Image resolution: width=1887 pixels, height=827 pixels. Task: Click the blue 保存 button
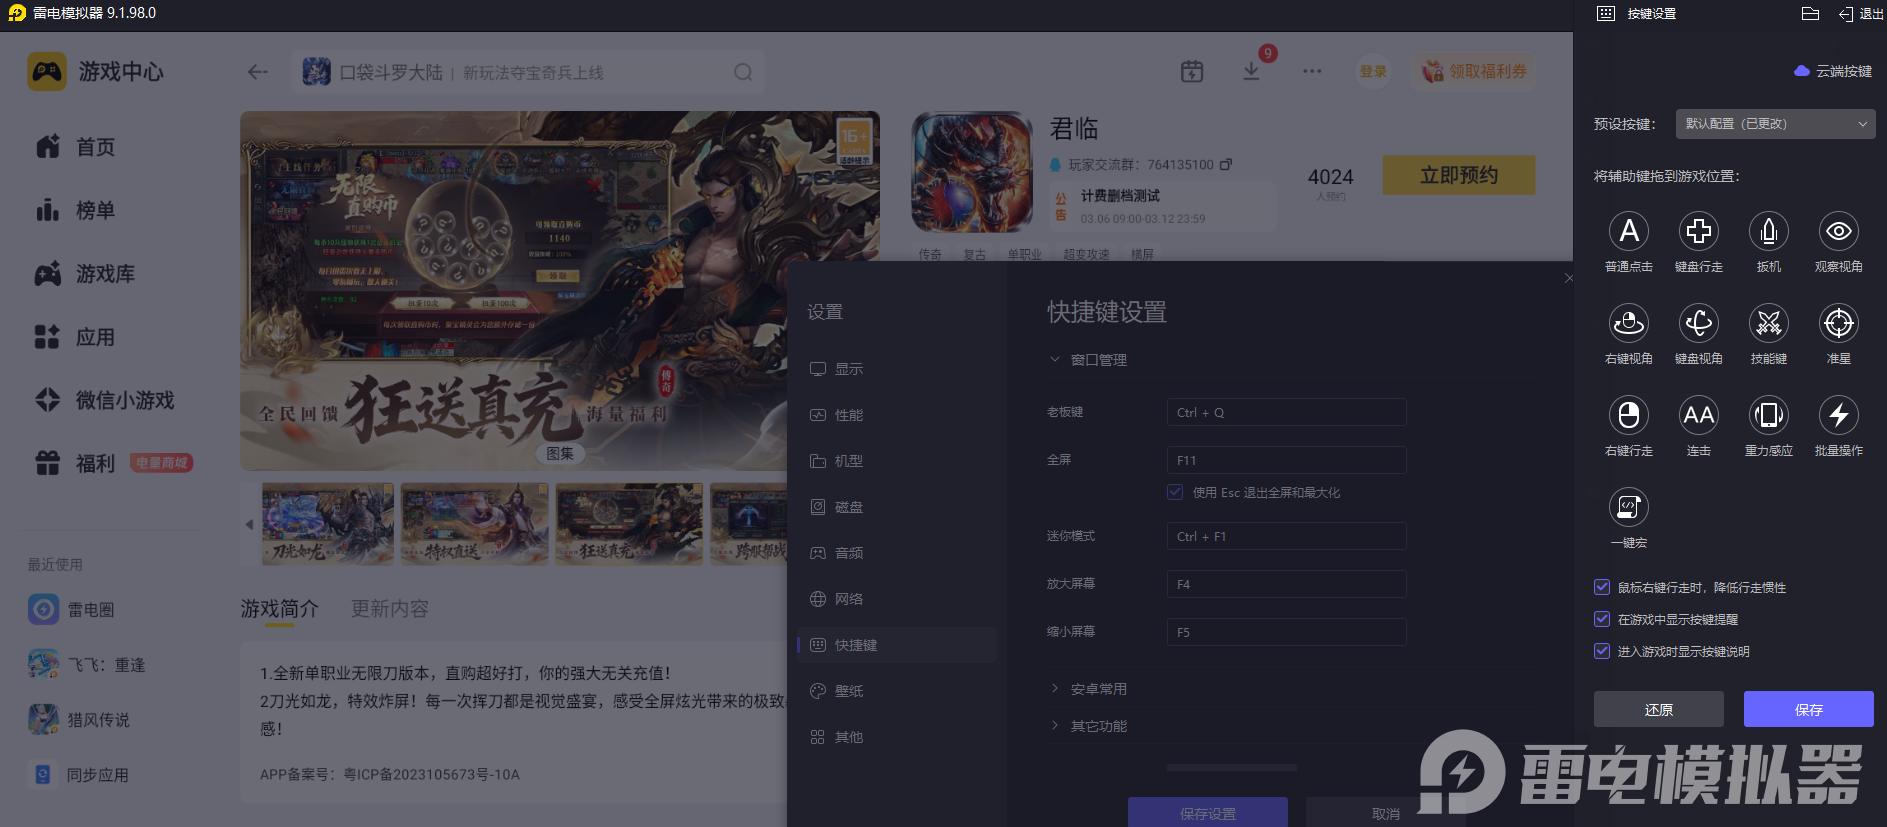coord(1808,709)
